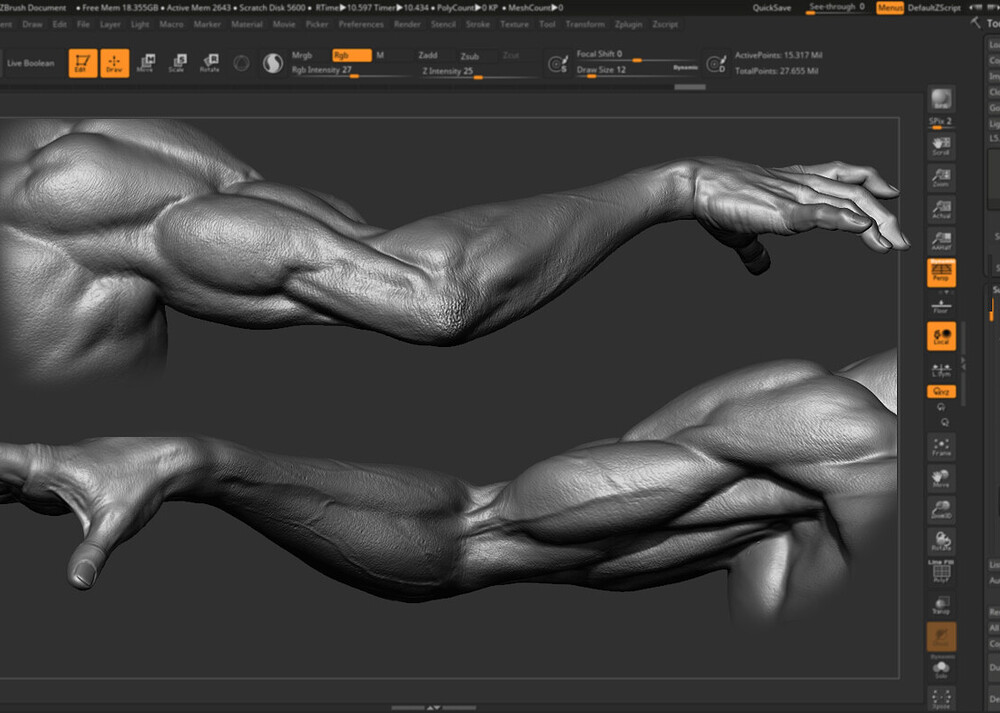Select the Zoom canvas tool
This screenshot has width=1000, height=713.
point(941,178)
